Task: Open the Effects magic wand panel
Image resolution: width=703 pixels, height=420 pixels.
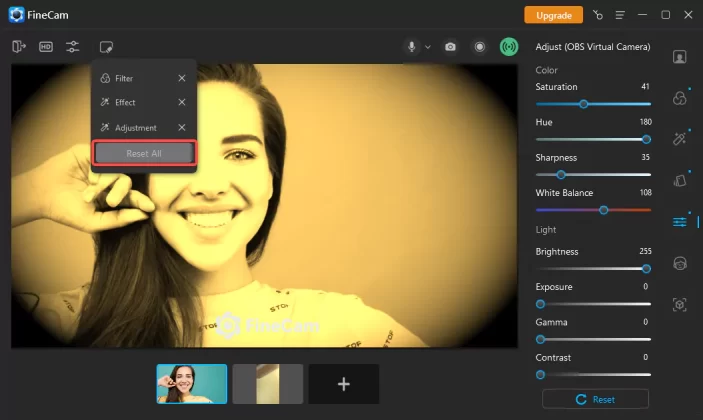Action: (680, 139)
